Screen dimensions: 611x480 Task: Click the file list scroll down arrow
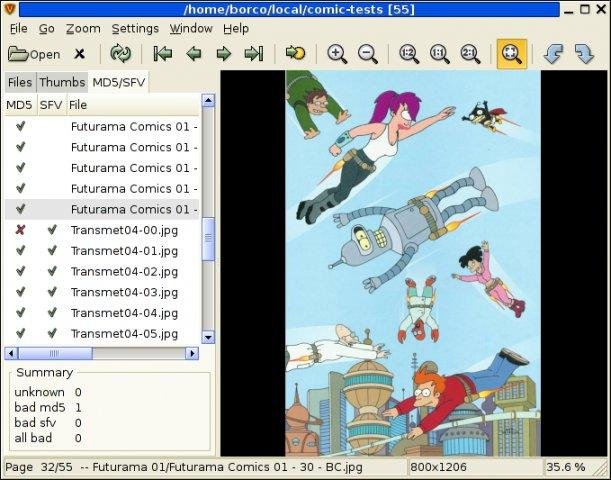click(208, 337)
